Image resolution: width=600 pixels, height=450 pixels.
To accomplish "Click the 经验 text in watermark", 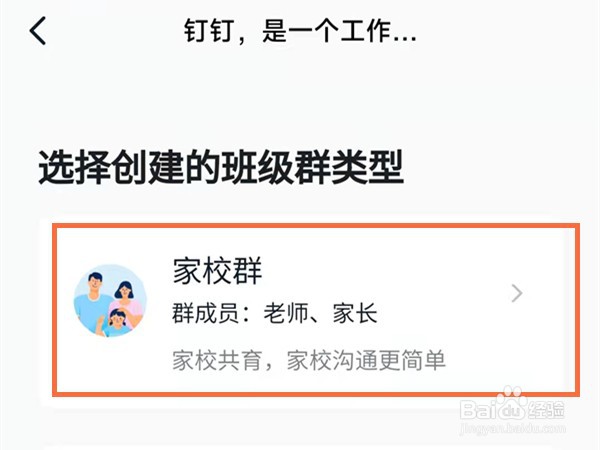I will [x=546, y=410].
